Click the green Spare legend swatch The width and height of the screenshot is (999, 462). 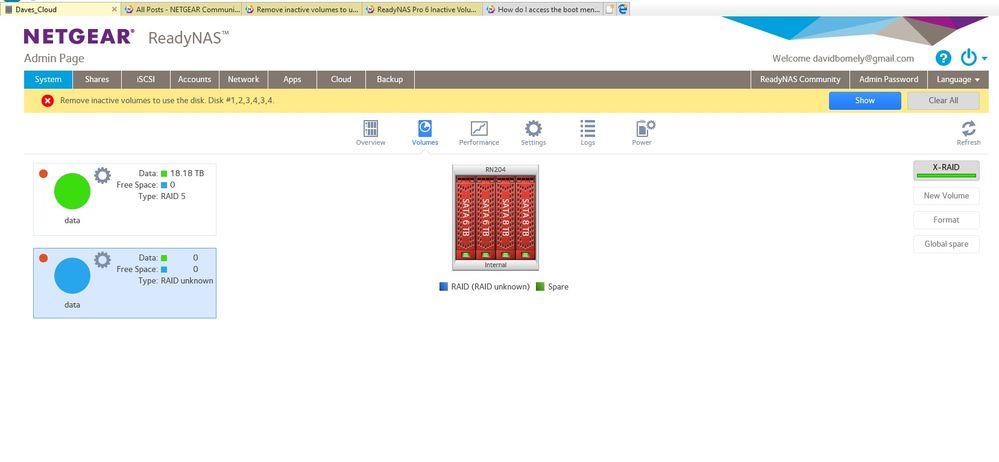click(x=540, y=287)
